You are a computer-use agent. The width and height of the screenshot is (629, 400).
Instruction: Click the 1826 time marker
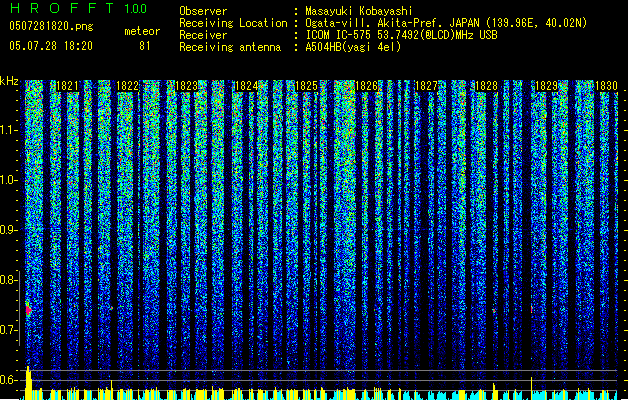click(367, 86)
